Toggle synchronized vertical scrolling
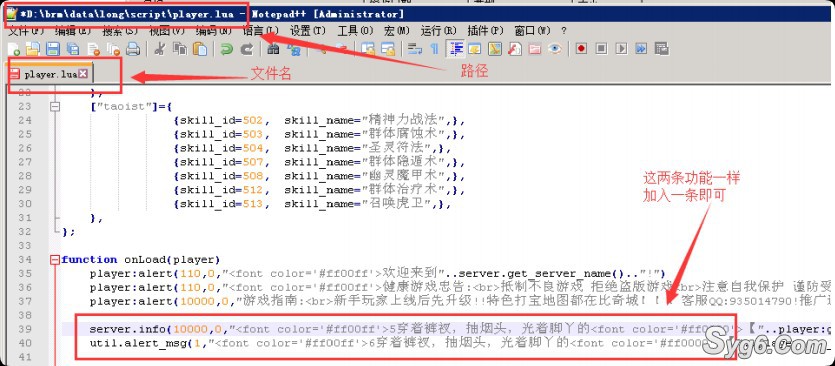835x366 pixels. click(x=368, y=49)
